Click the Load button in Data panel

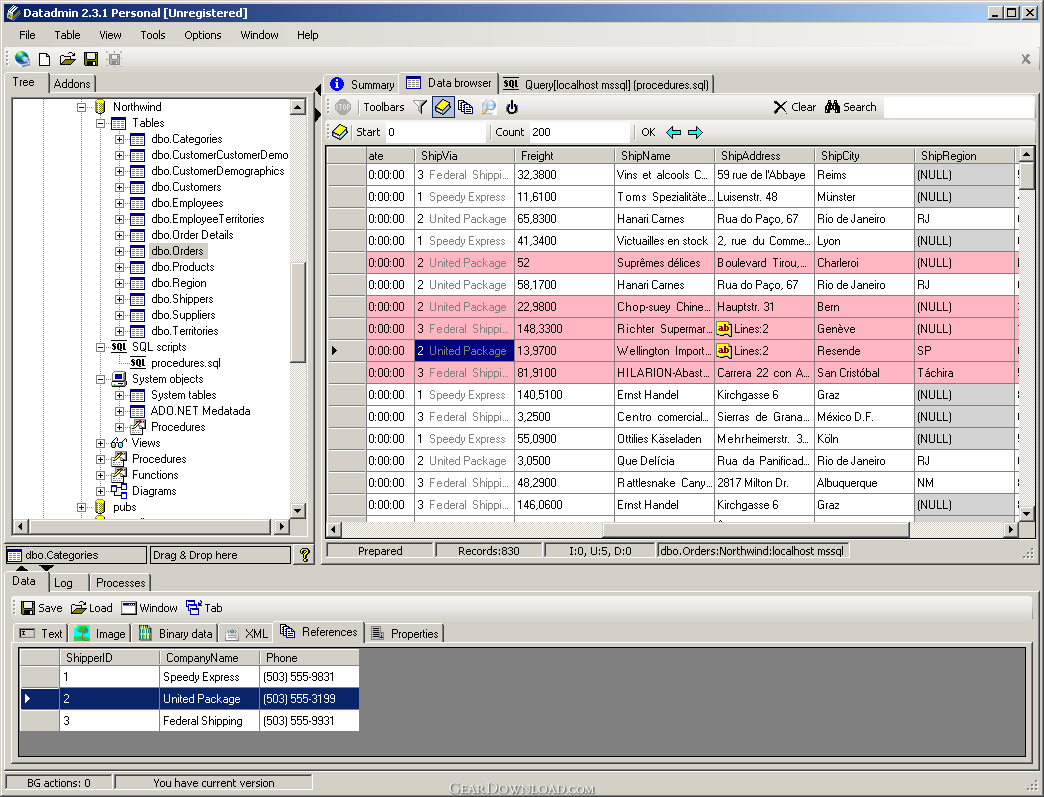pos(92,608)
